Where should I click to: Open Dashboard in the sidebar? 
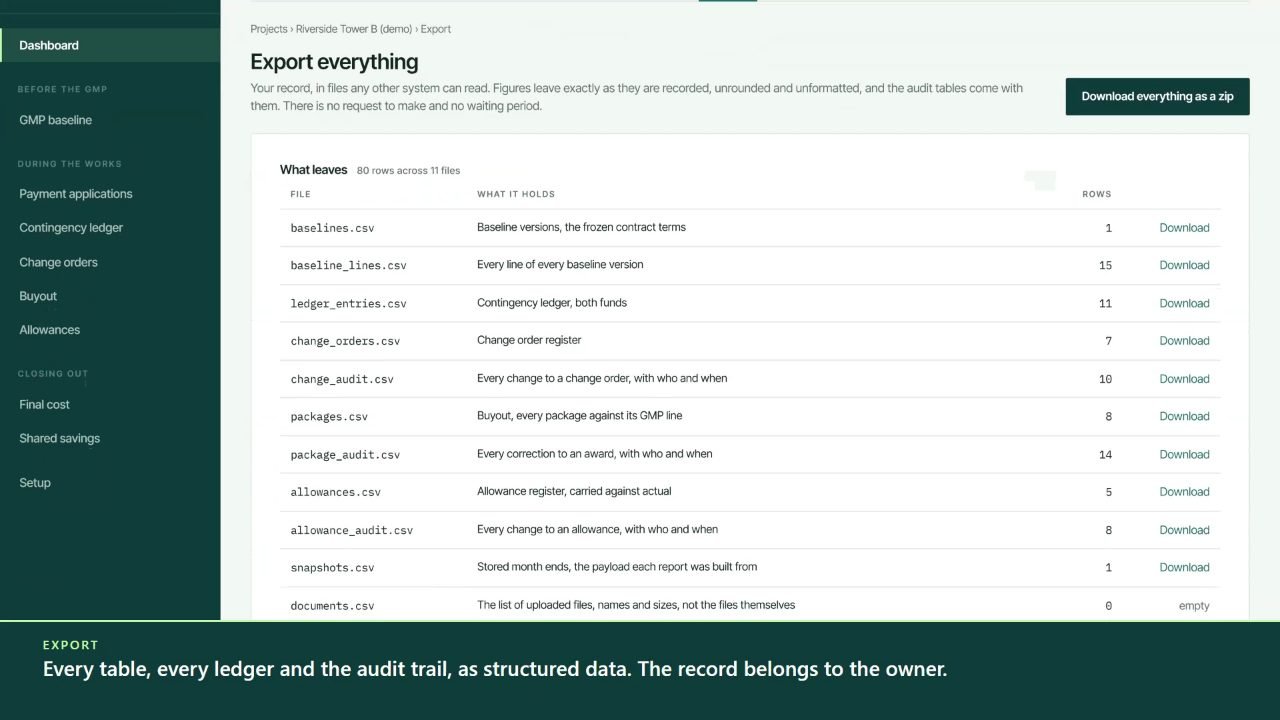pyautogui.click(x=110, y=45)
